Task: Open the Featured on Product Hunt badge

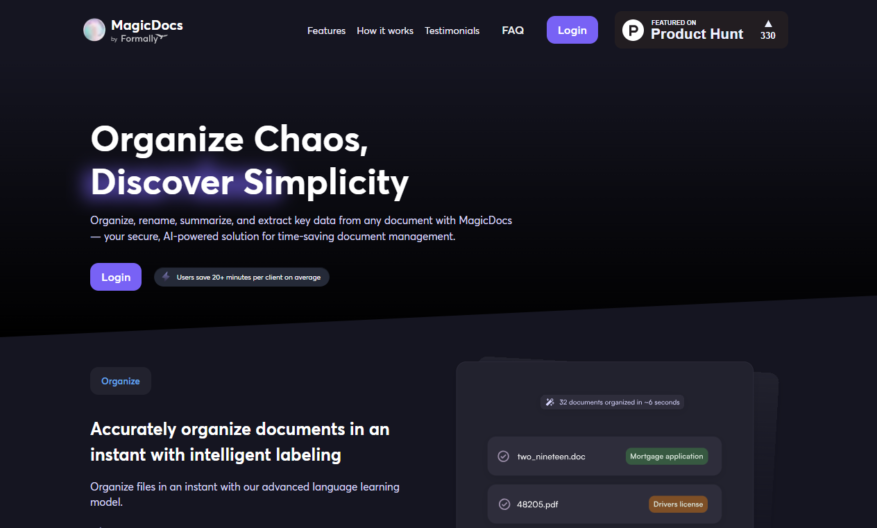Action: tap(701, 30)
